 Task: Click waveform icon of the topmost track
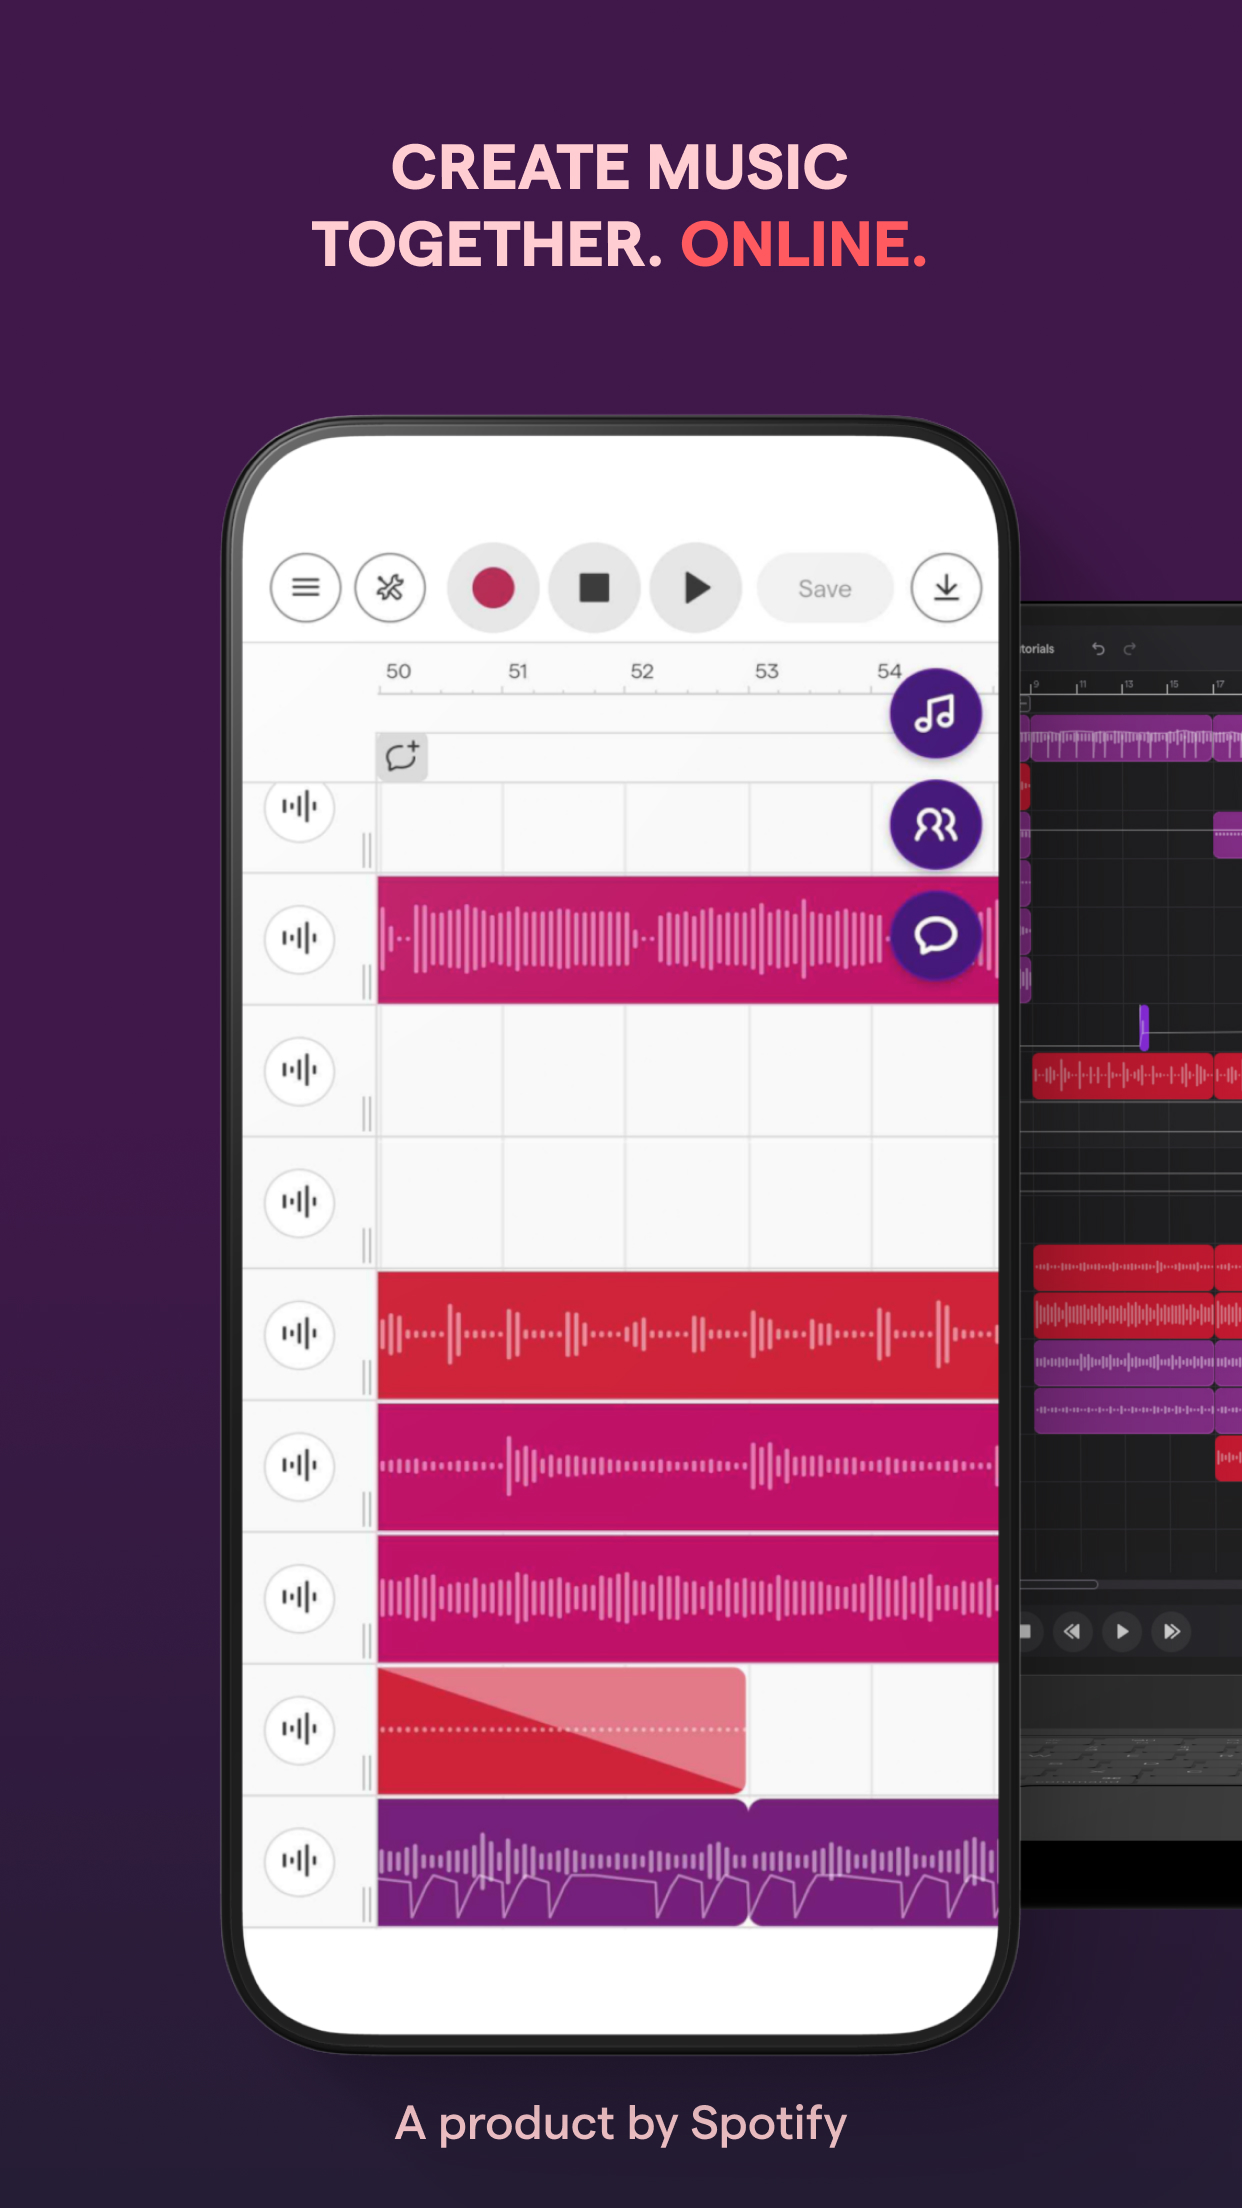pyautogui.click(x=299, y=806)
